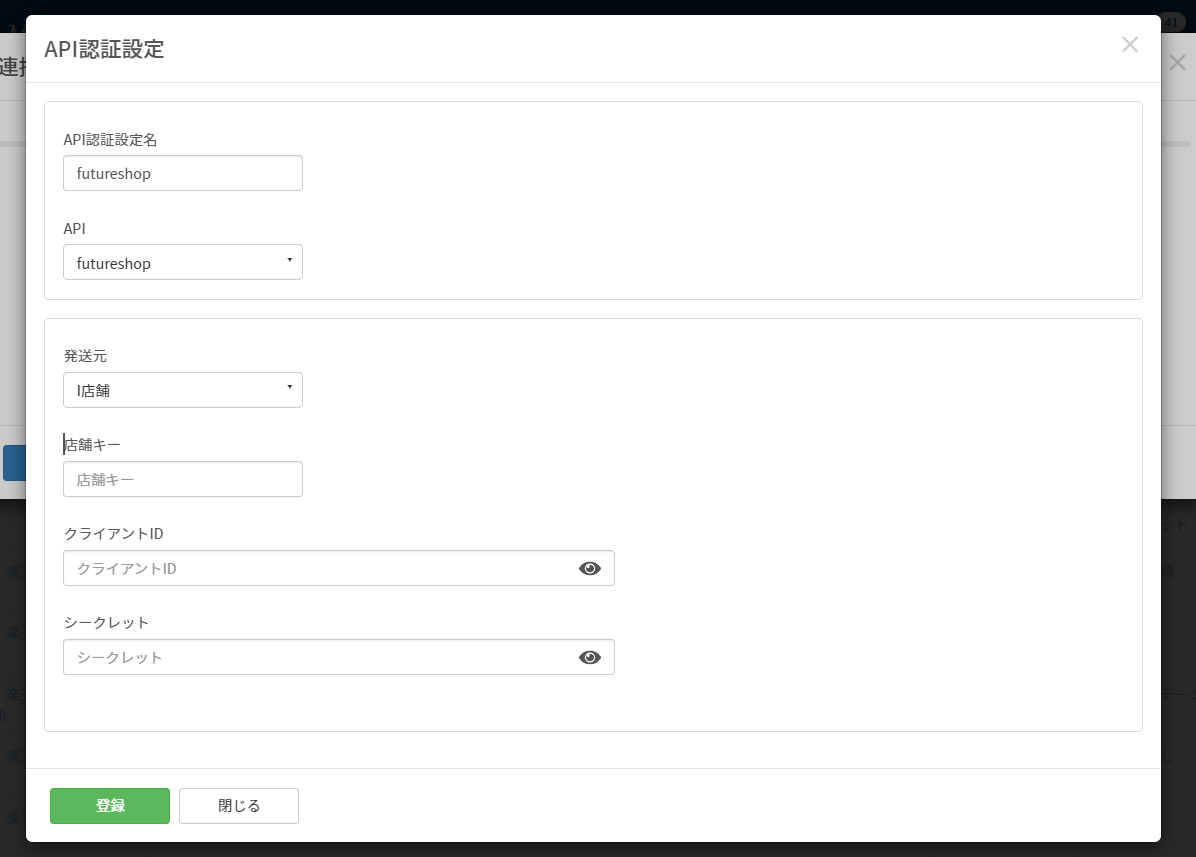Click the シークレット label text

(106, 623)
